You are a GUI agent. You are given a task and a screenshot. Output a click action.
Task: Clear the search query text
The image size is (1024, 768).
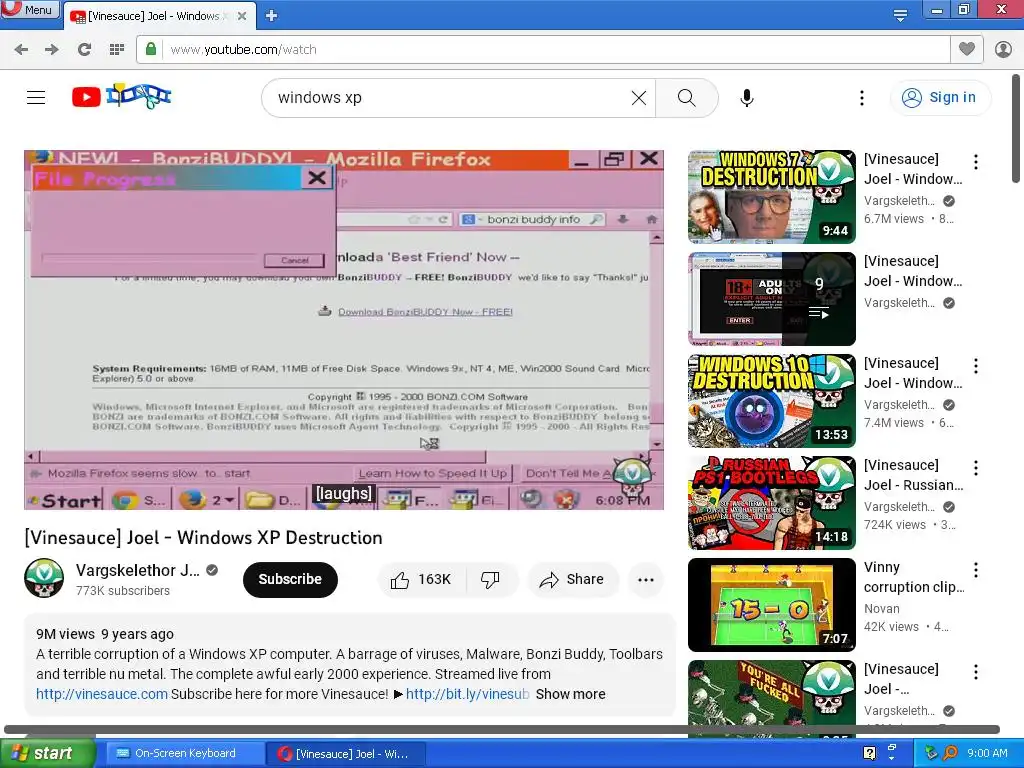639,98
